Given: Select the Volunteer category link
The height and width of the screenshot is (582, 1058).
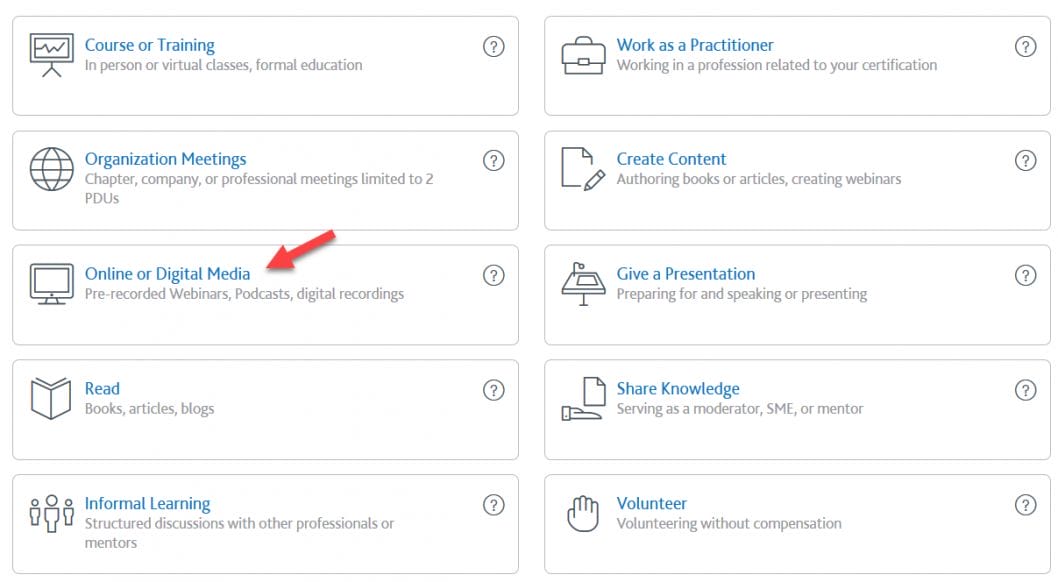Looking at the screenshot, I should (651, 503).
